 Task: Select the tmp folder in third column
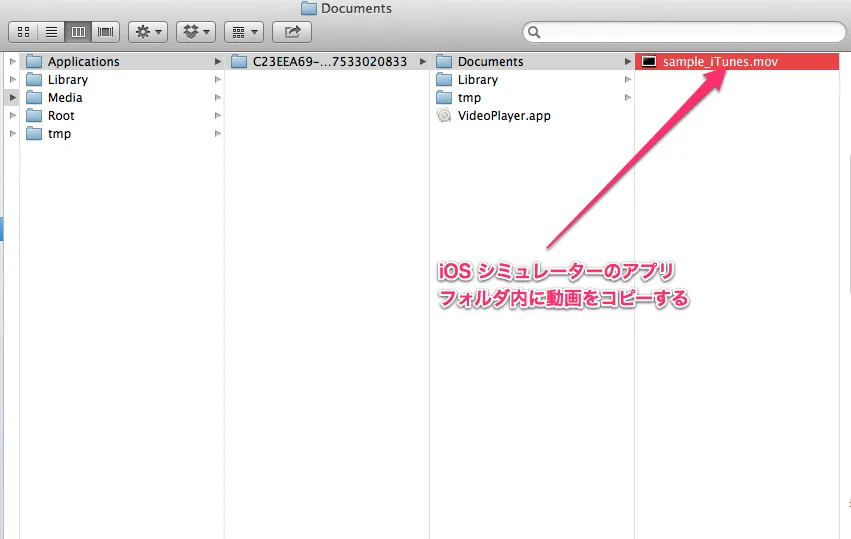tap(532, 98)
